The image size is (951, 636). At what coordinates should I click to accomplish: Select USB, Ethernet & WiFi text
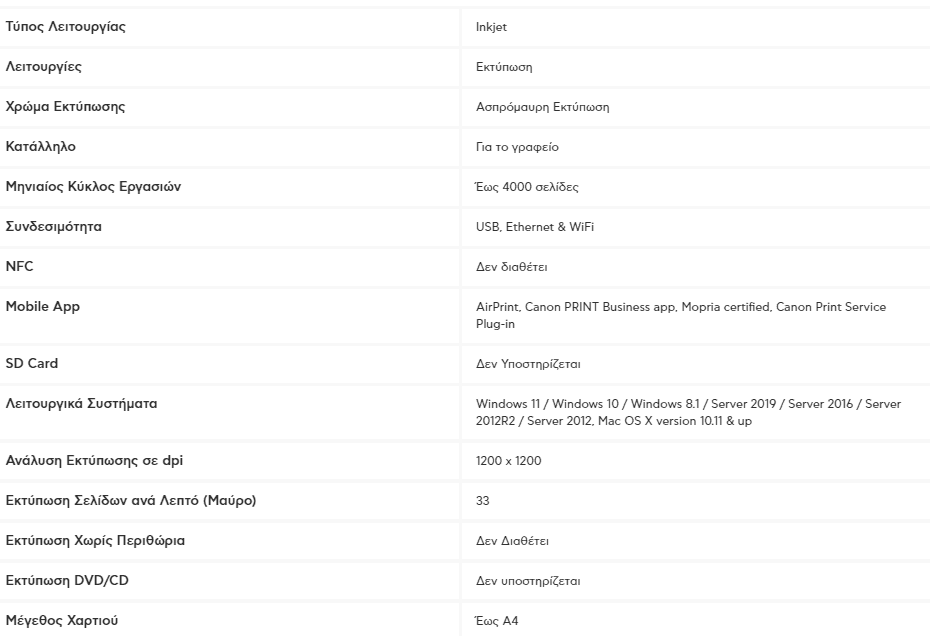[534, 227]
